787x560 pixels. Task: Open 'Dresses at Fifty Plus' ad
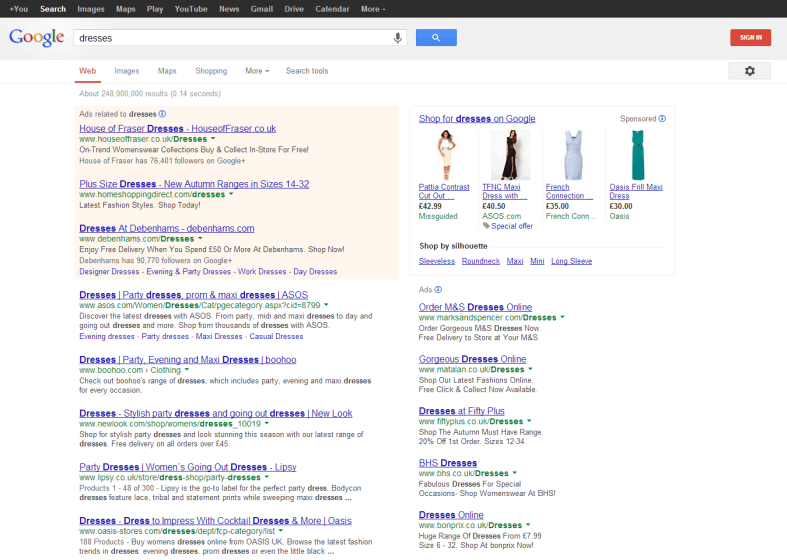pyautogui.click(x=462, y=411)
